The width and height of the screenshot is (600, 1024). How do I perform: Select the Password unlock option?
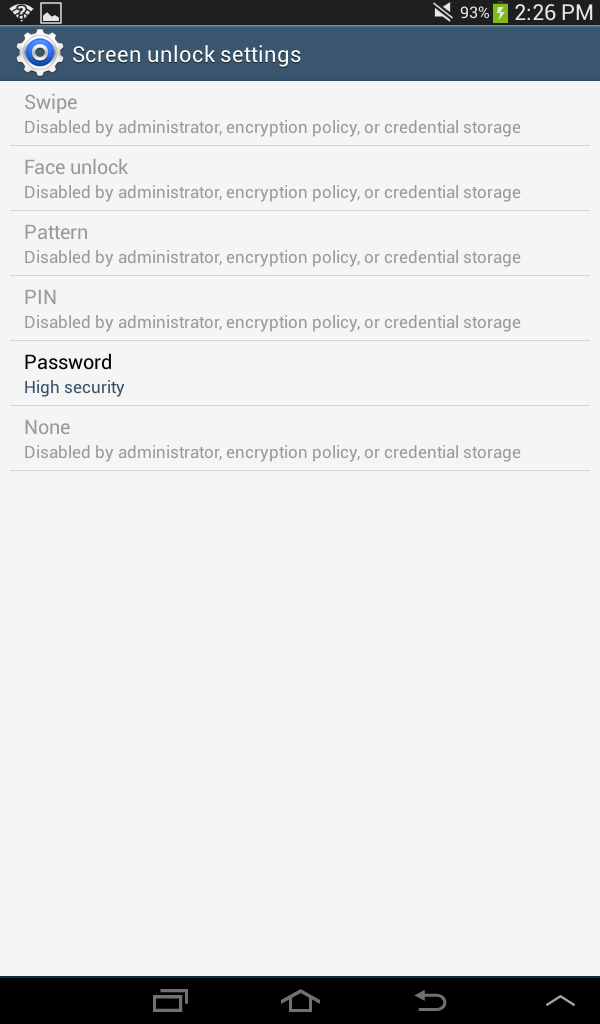click(300, 373)
